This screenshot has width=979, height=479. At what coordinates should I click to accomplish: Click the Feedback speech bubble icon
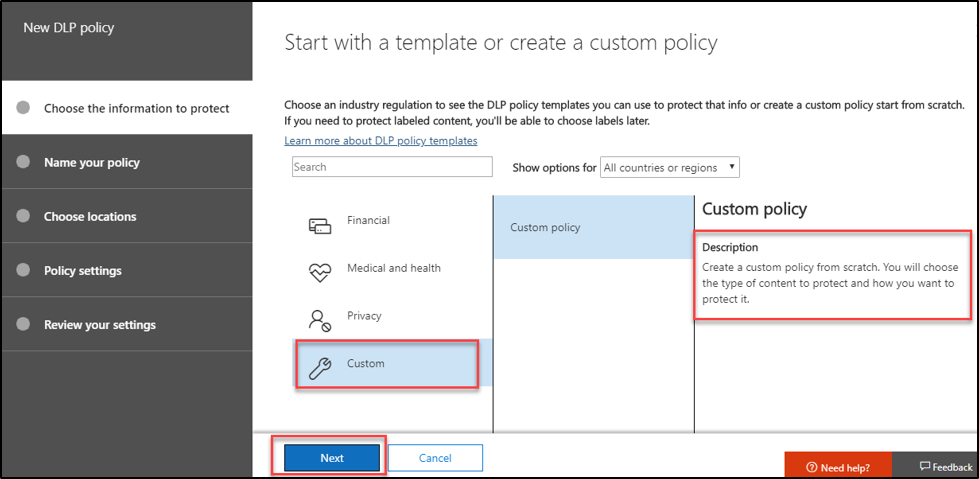point(925,466)
